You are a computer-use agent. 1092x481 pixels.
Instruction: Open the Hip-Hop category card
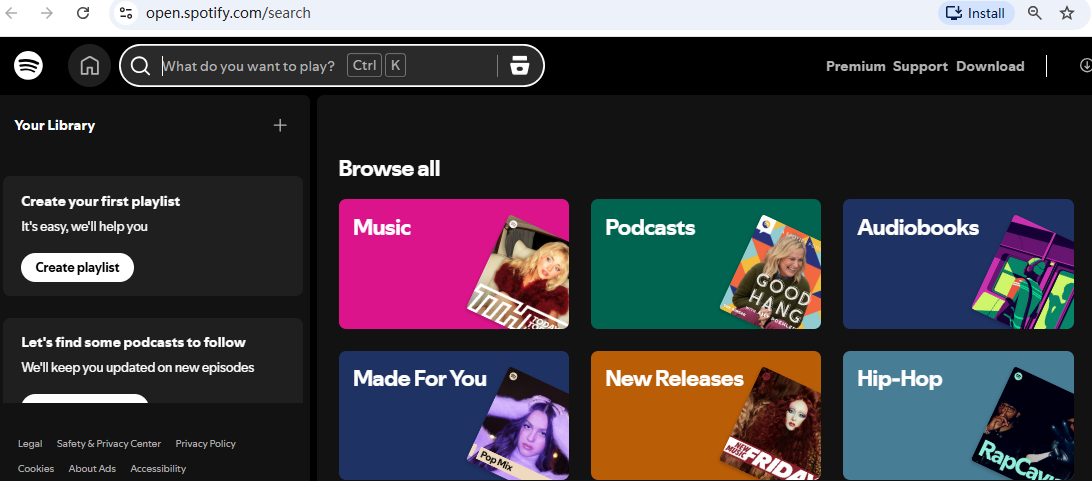958,416
